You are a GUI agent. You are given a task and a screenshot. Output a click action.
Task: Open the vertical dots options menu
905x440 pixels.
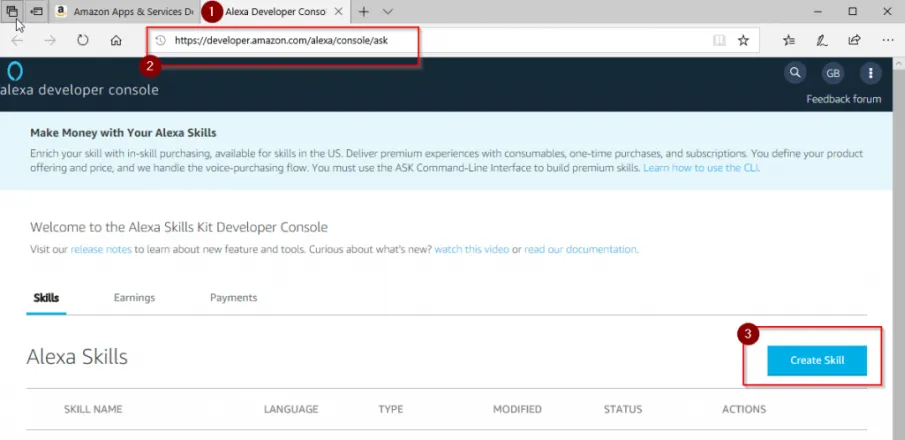(870, 73)
